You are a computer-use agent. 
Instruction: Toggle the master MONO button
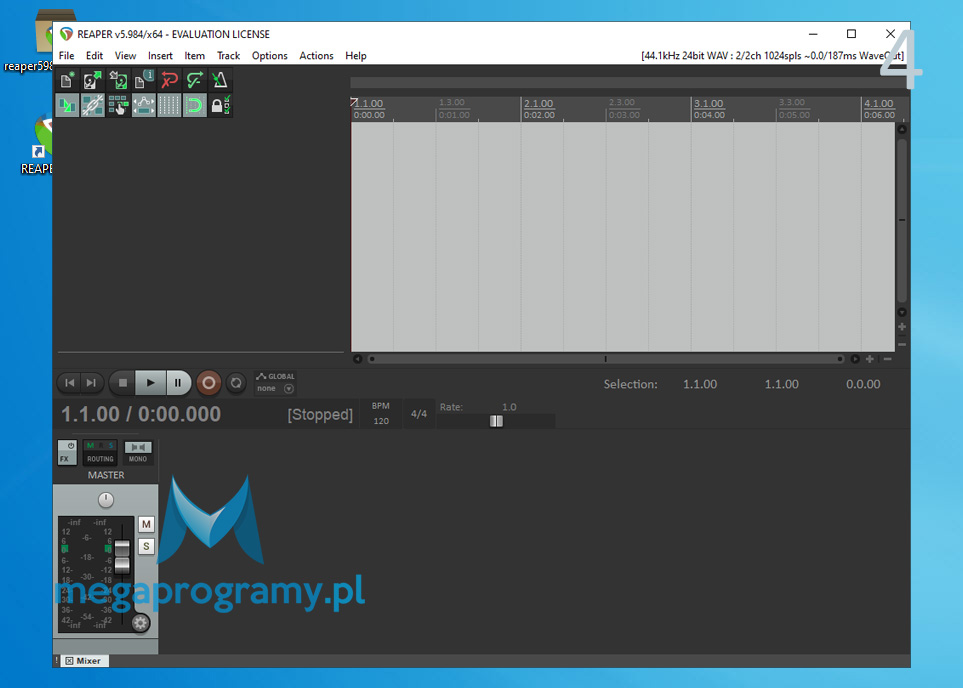[138, 453]
